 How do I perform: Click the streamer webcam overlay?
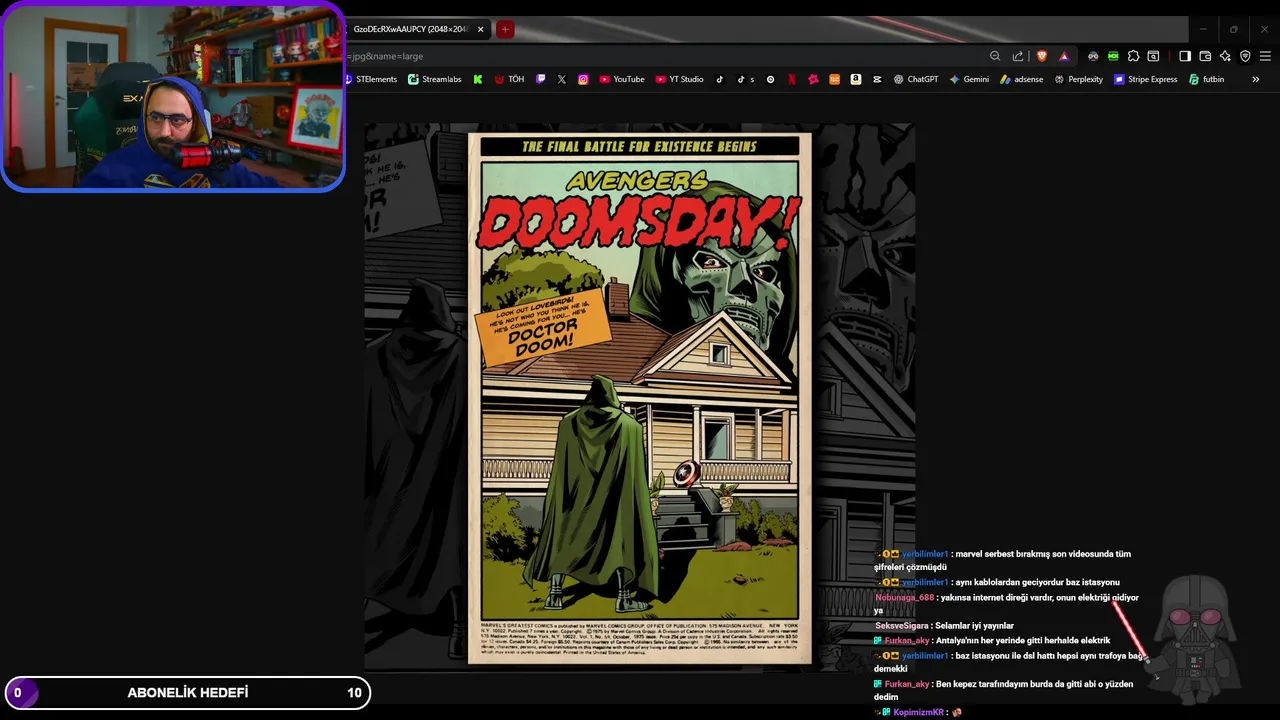point(173,97)
